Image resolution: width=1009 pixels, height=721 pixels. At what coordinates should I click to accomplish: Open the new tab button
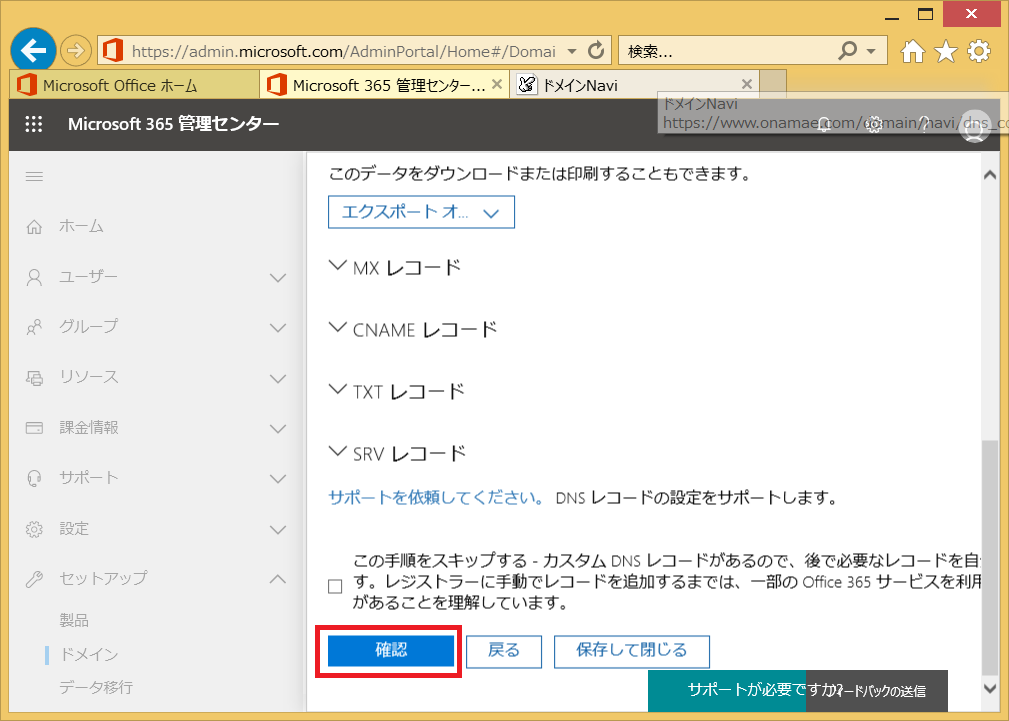click(773, 84)
